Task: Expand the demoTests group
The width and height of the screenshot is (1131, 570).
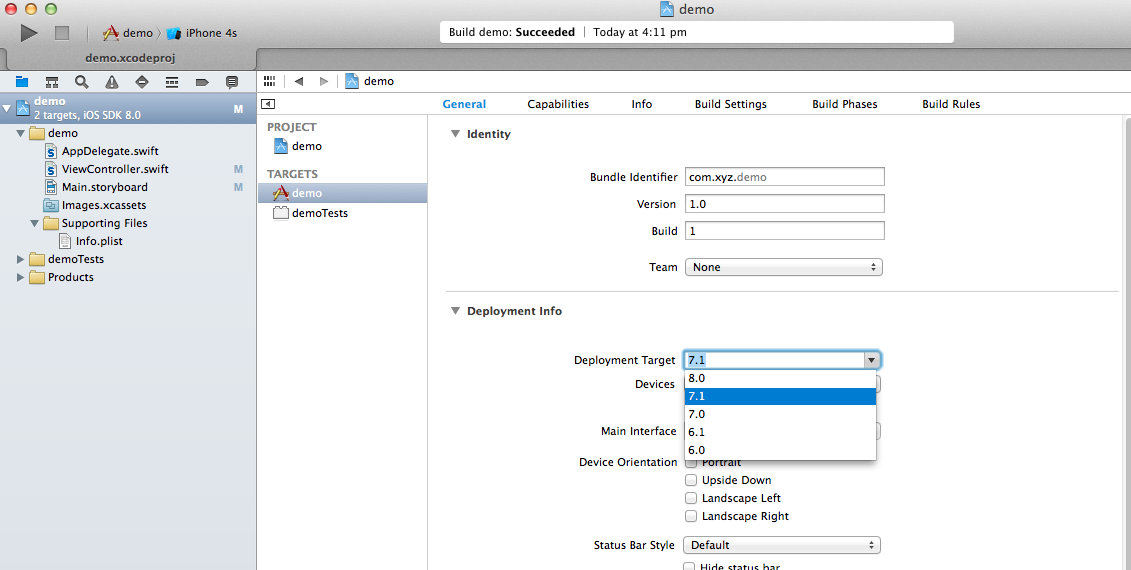Action: click(x=20, y=259)
